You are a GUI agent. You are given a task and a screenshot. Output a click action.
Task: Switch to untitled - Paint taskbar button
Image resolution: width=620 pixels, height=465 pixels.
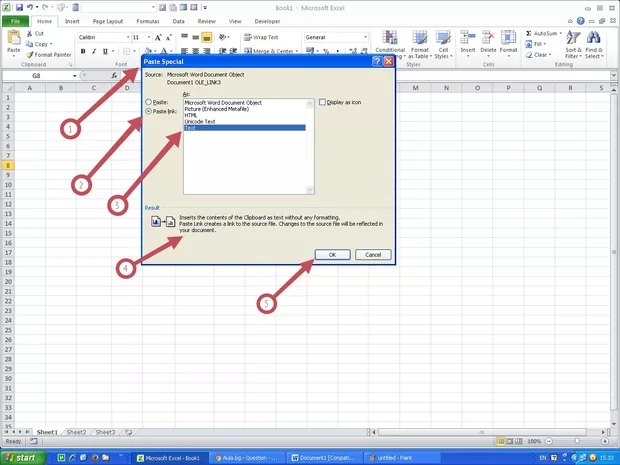point(401,458)
